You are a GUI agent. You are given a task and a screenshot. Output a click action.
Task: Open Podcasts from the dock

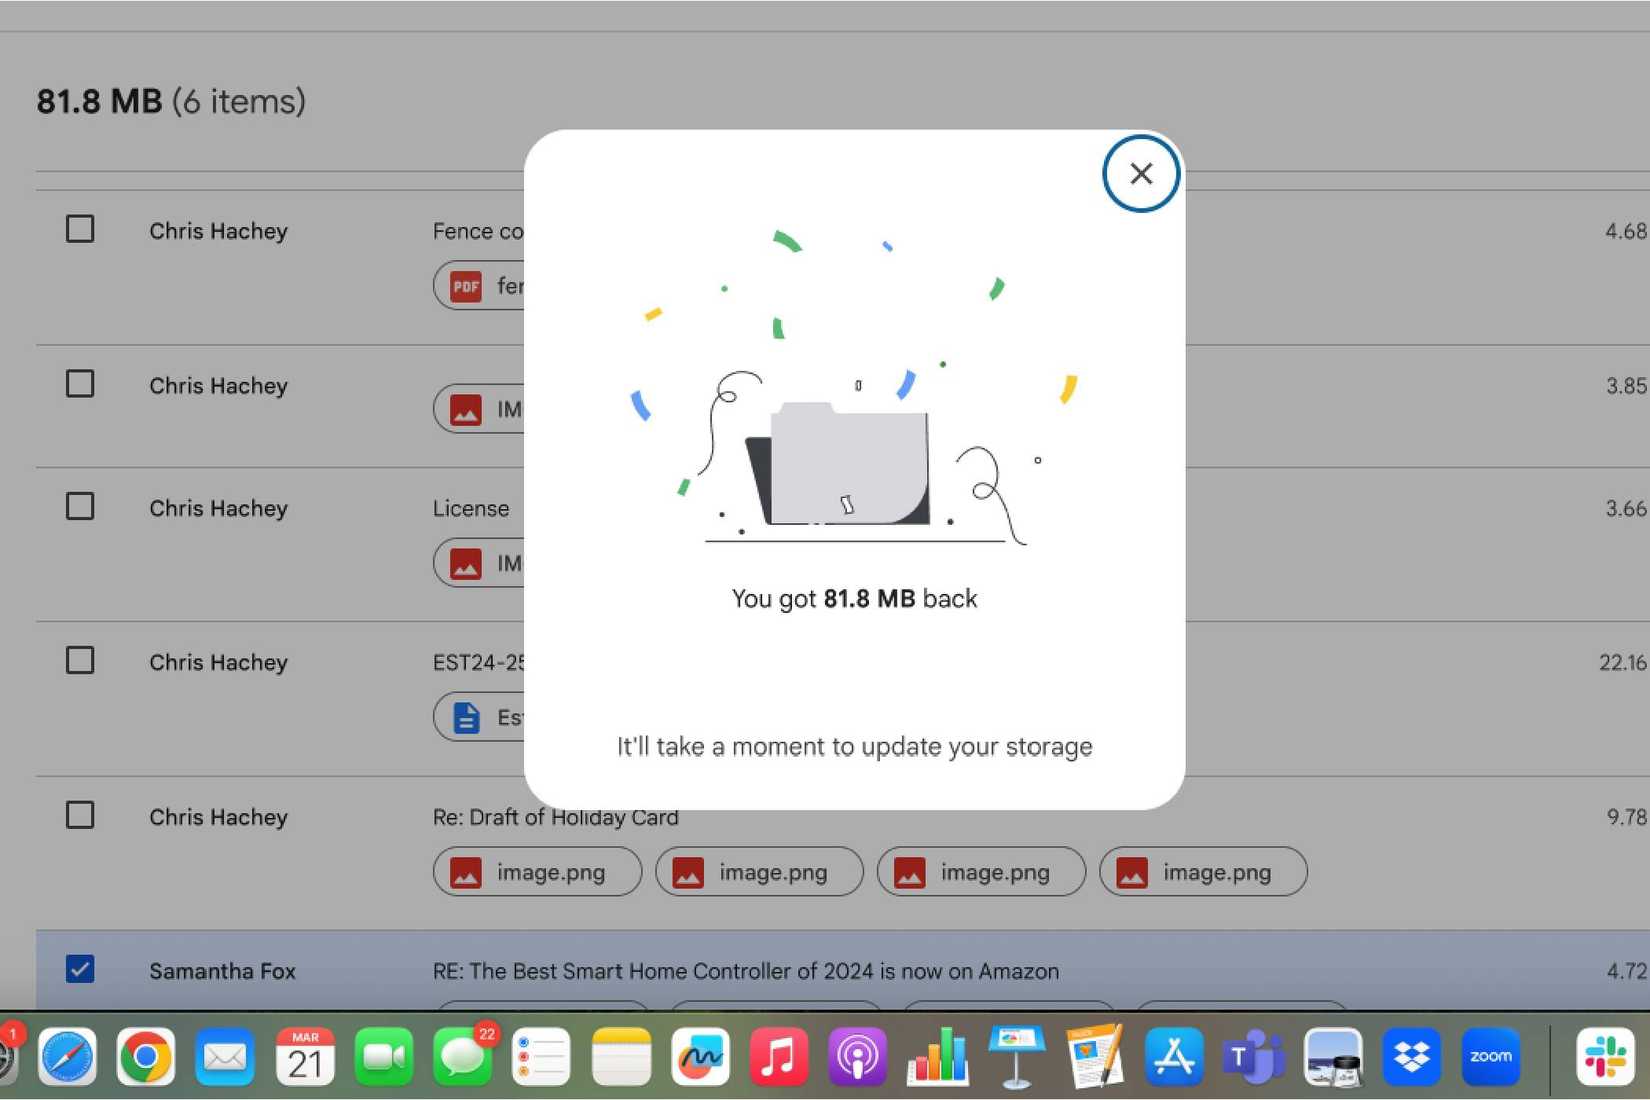858,1057
